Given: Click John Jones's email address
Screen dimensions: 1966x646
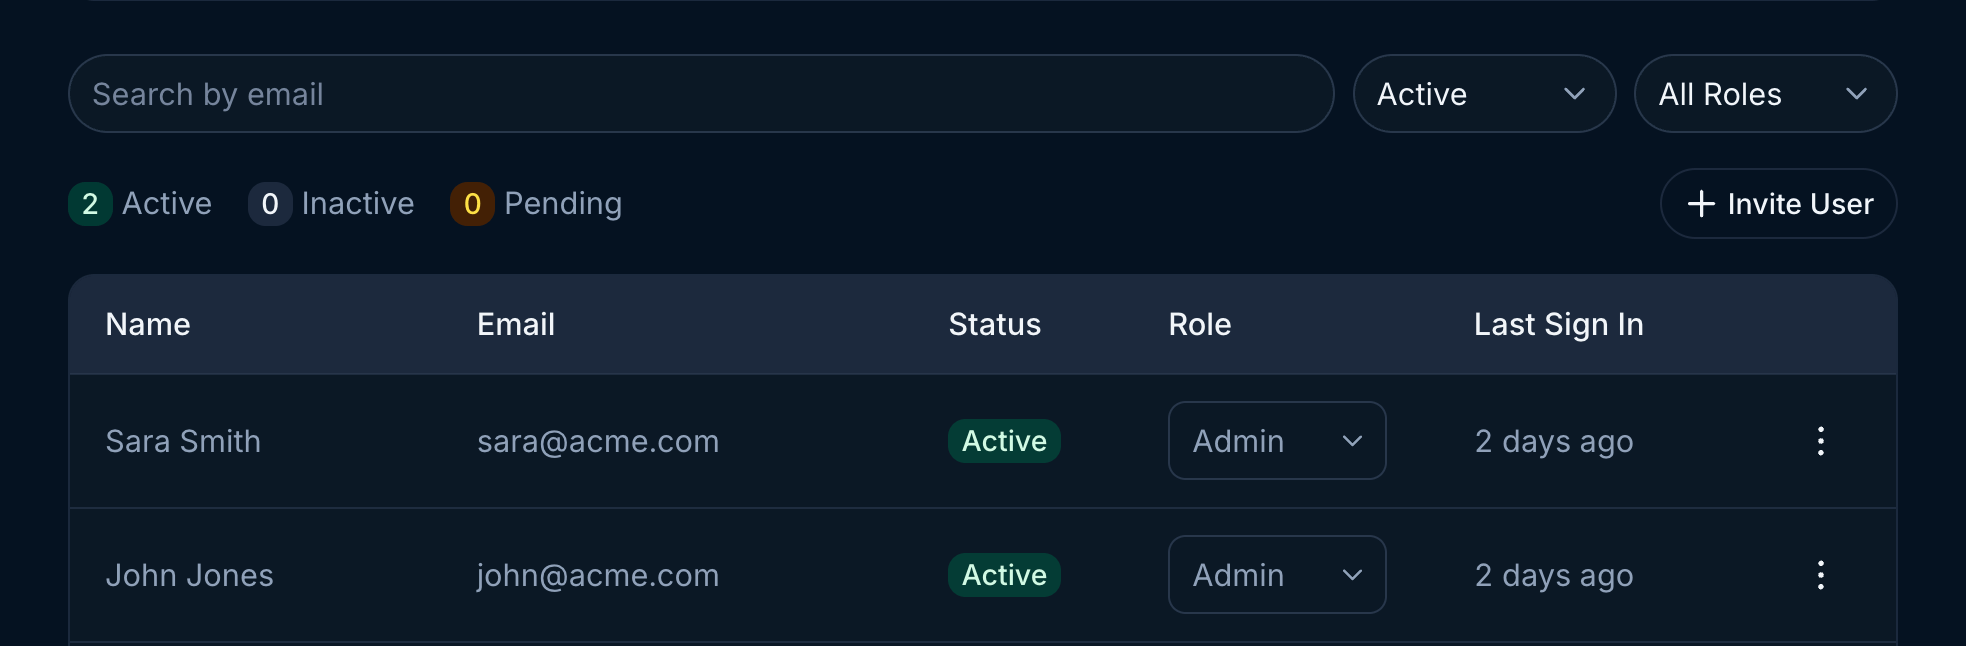Looking at the screenshot, I should click(x=598, y=575).
